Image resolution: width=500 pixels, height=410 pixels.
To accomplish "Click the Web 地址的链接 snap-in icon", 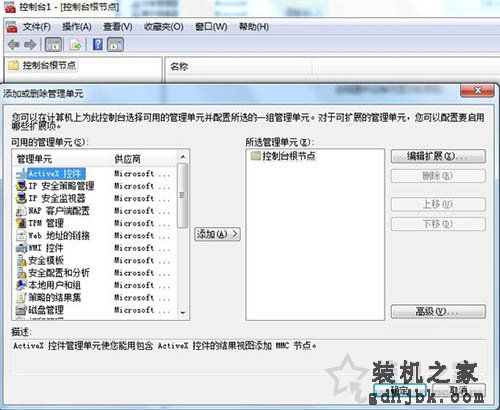I will click(22, 236).
